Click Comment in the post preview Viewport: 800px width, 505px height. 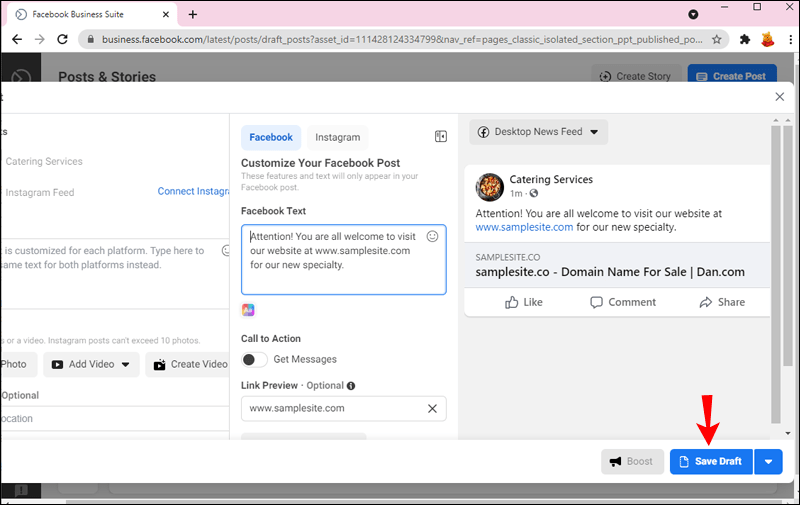click(622, 302)
